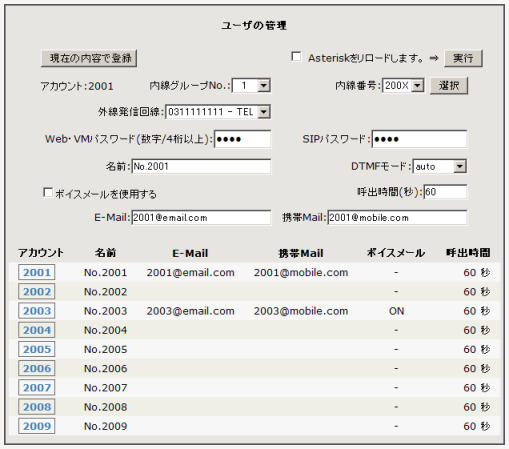Viewport: 509px width, 449px height.
Task: Click the 現在の内容で登録 button
Action: (89, 58)
